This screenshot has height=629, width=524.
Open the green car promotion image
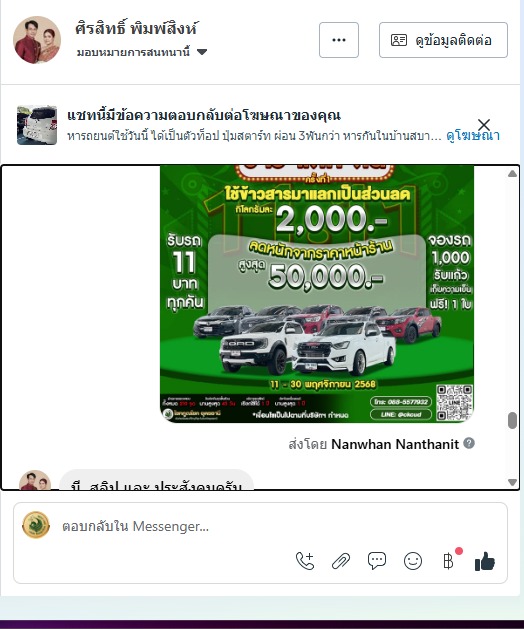317,294
